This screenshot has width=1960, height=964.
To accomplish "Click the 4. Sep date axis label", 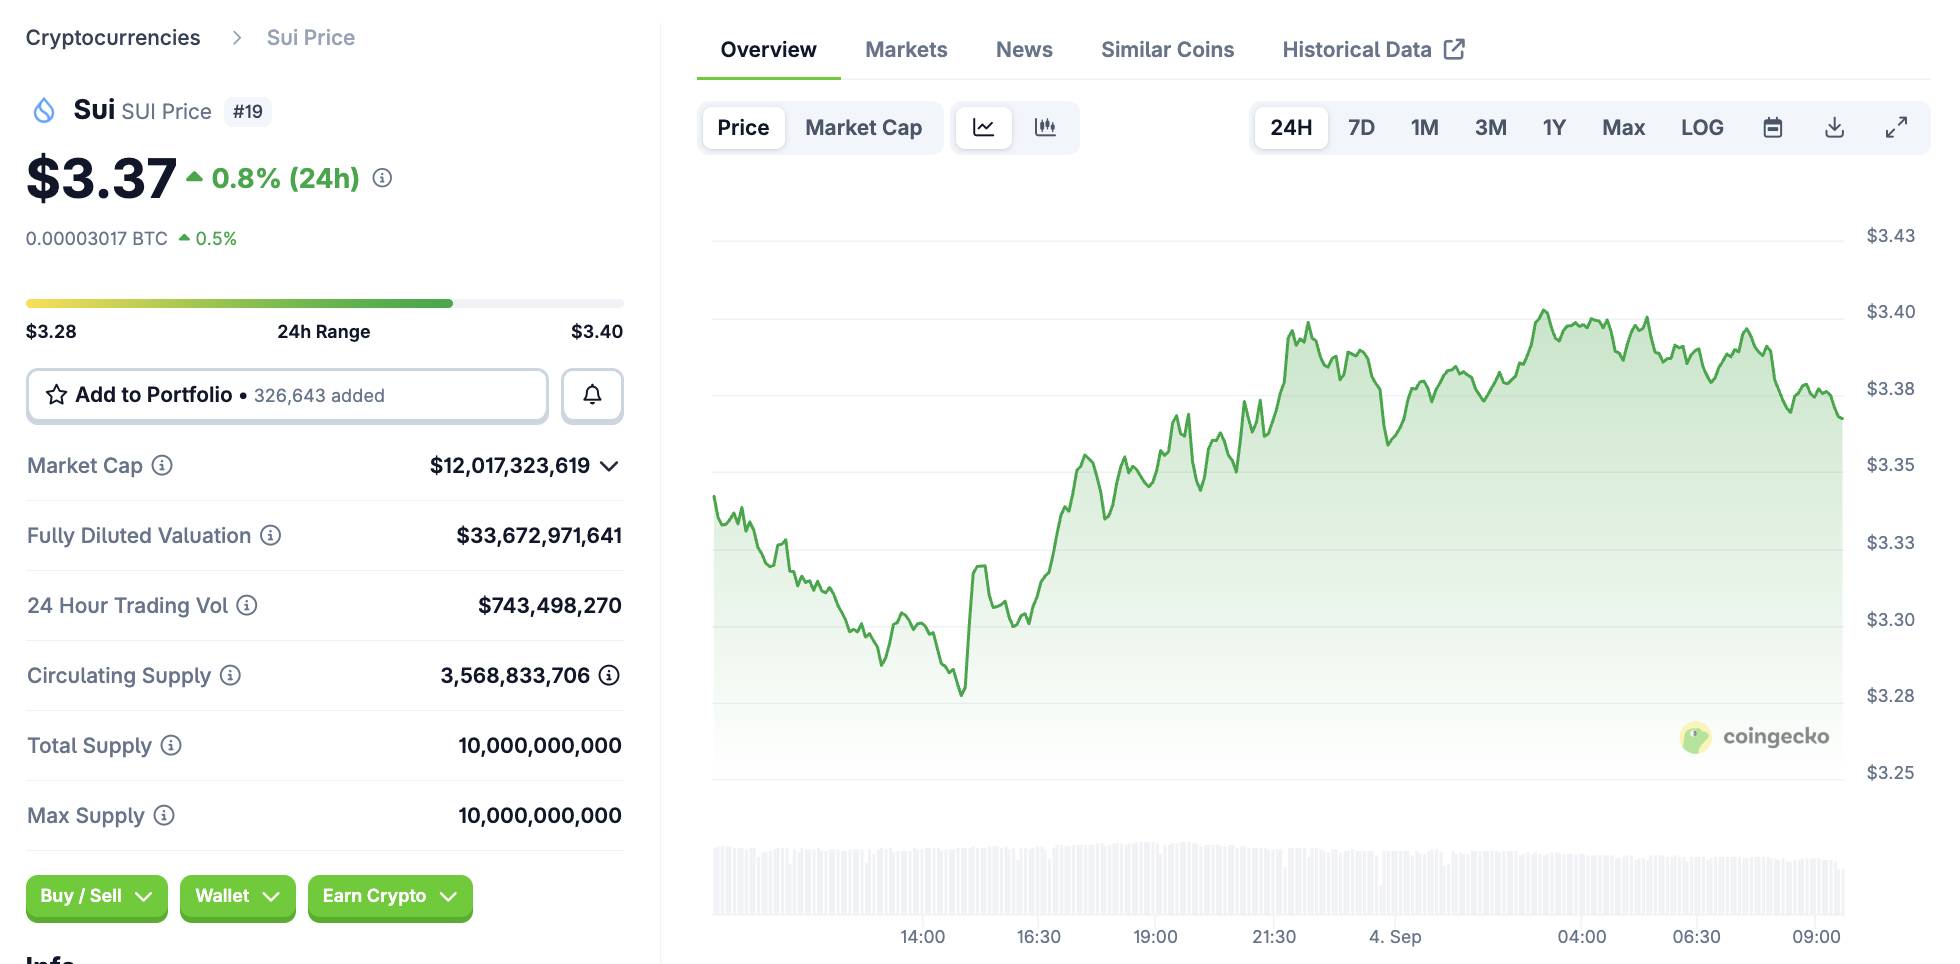I will point(1395,937).
